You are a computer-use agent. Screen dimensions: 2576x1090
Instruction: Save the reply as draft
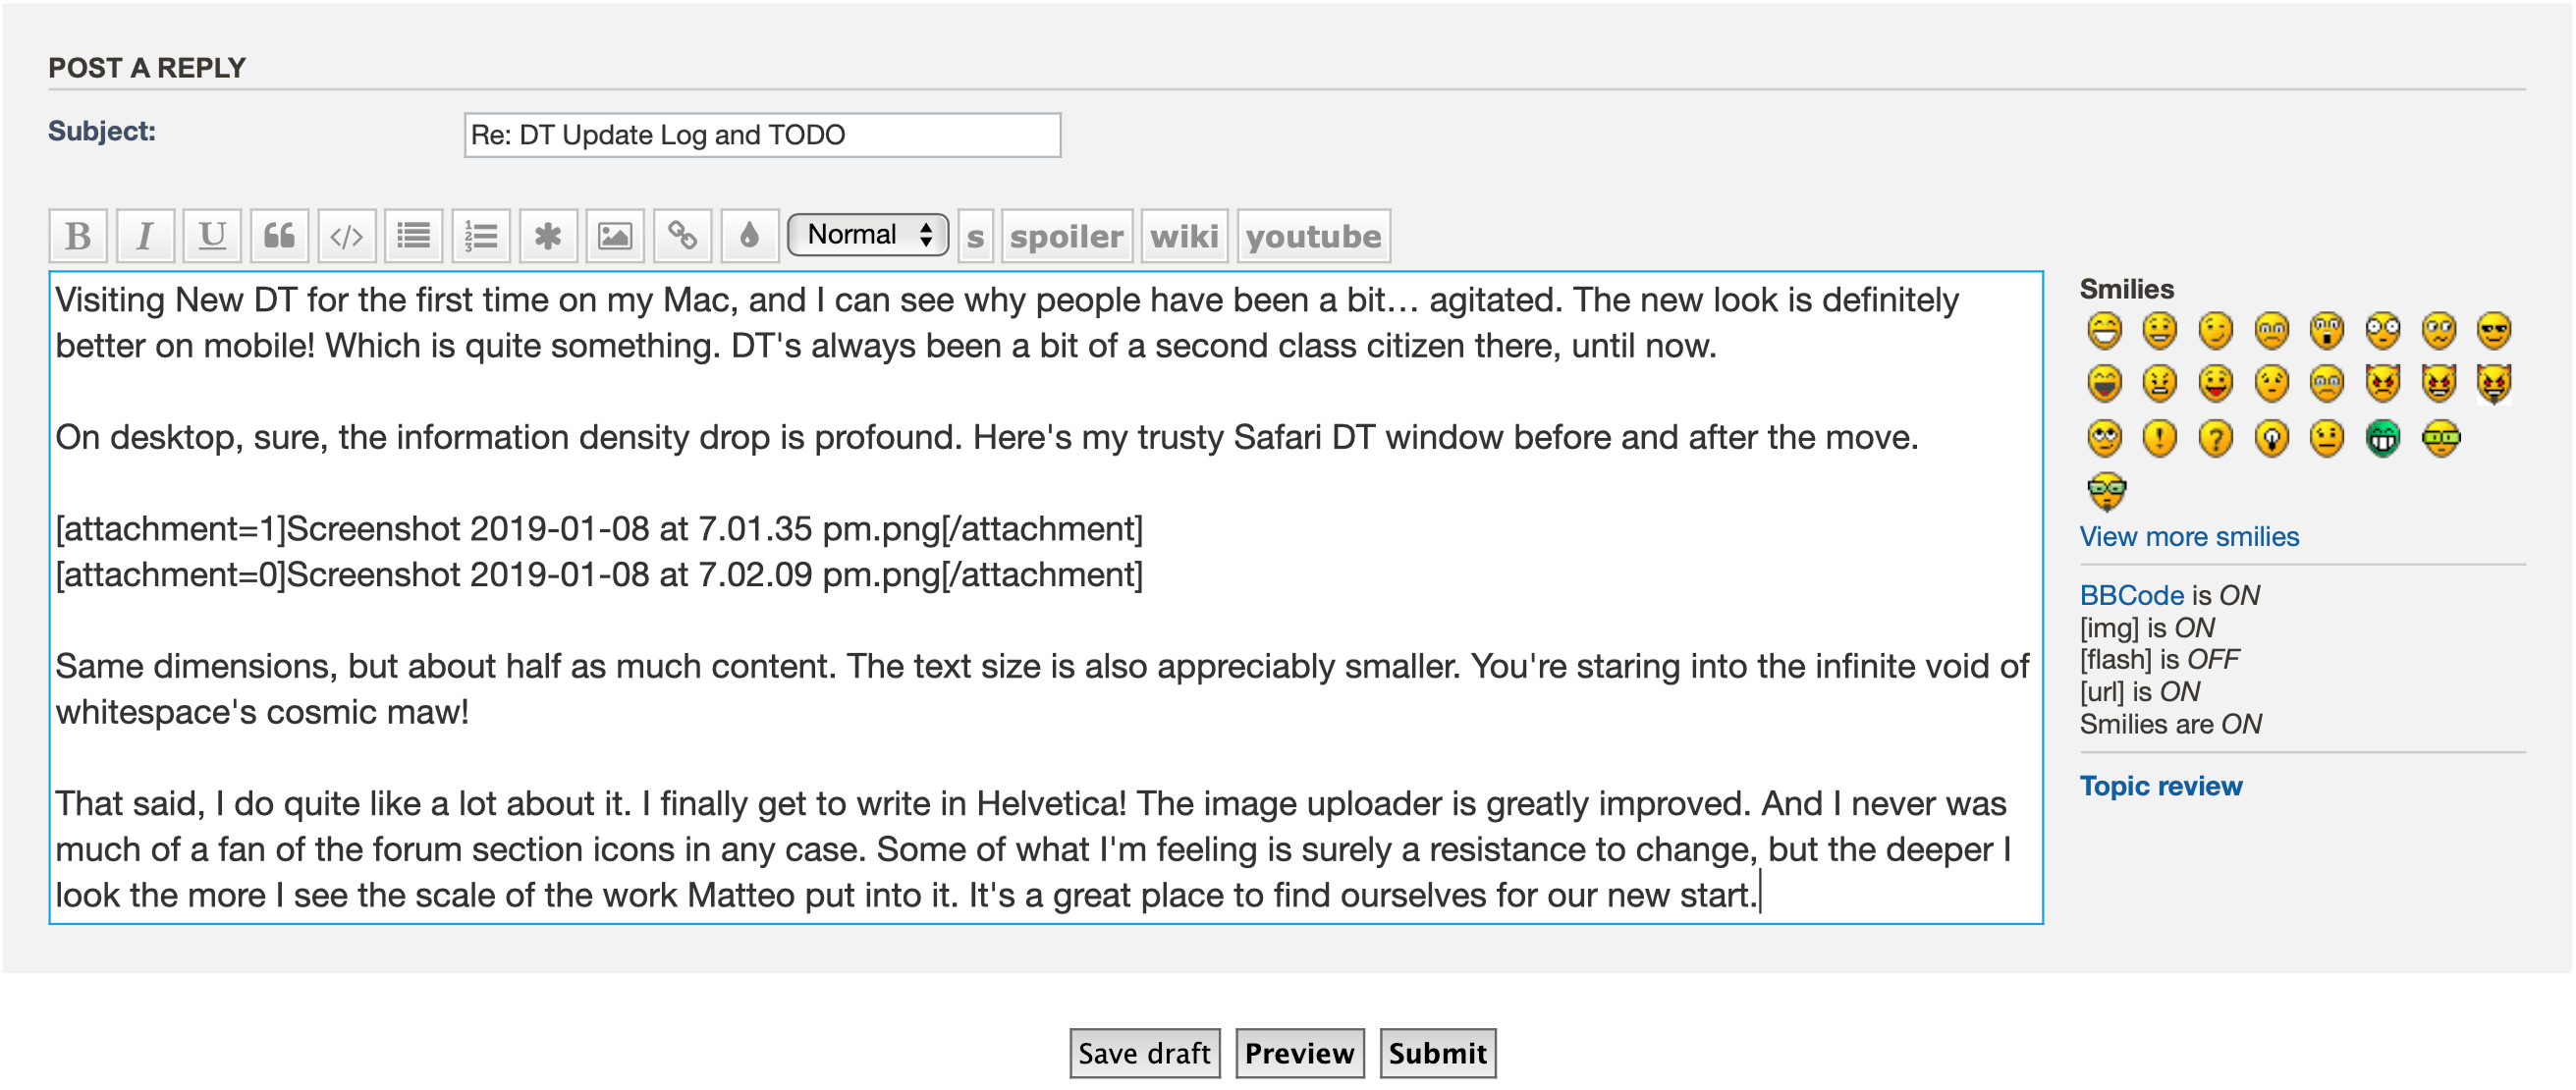1144,1053
